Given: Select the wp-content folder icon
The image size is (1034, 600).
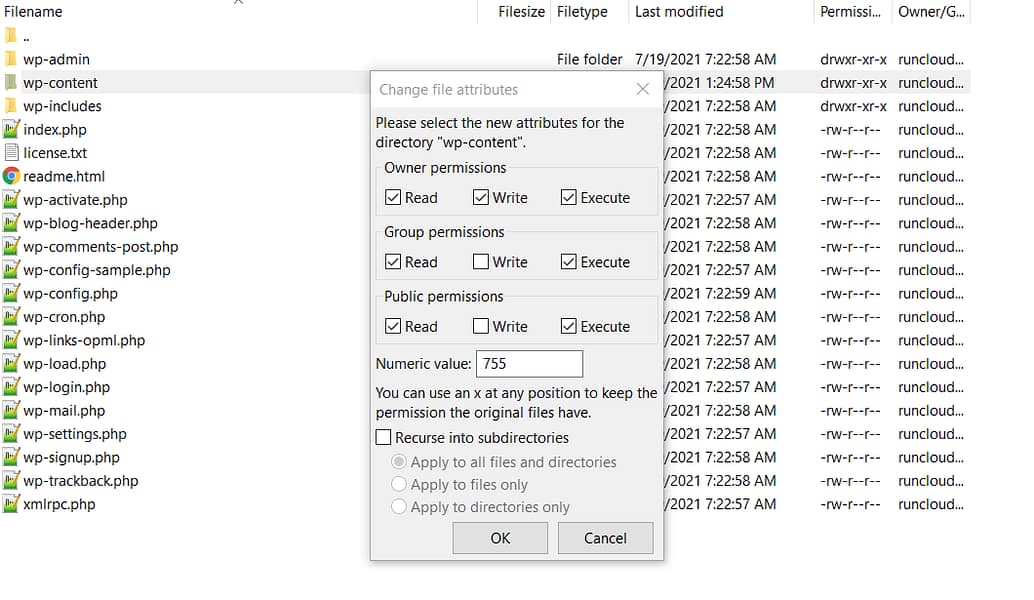Looking at the screenshot, I should click(10, 82).
